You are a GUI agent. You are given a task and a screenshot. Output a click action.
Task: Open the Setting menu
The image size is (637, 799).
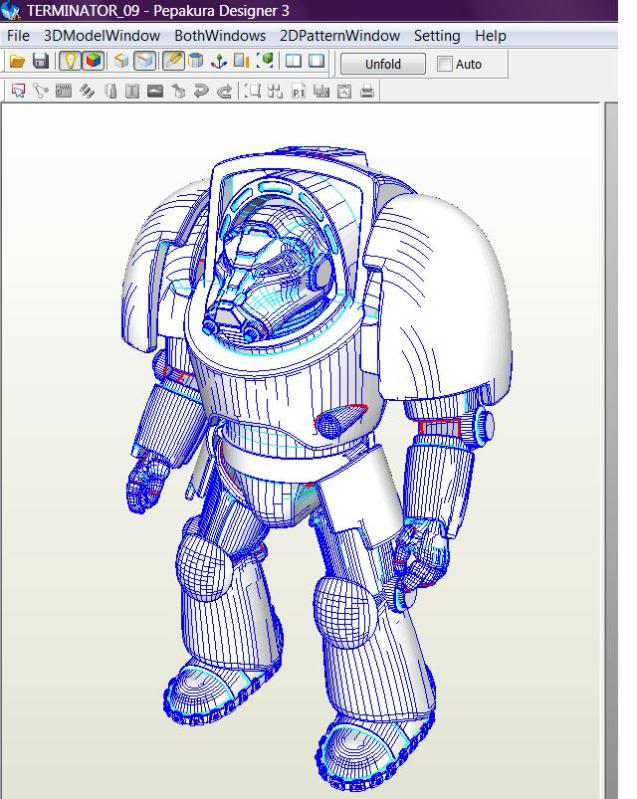(x=437, y=36)
